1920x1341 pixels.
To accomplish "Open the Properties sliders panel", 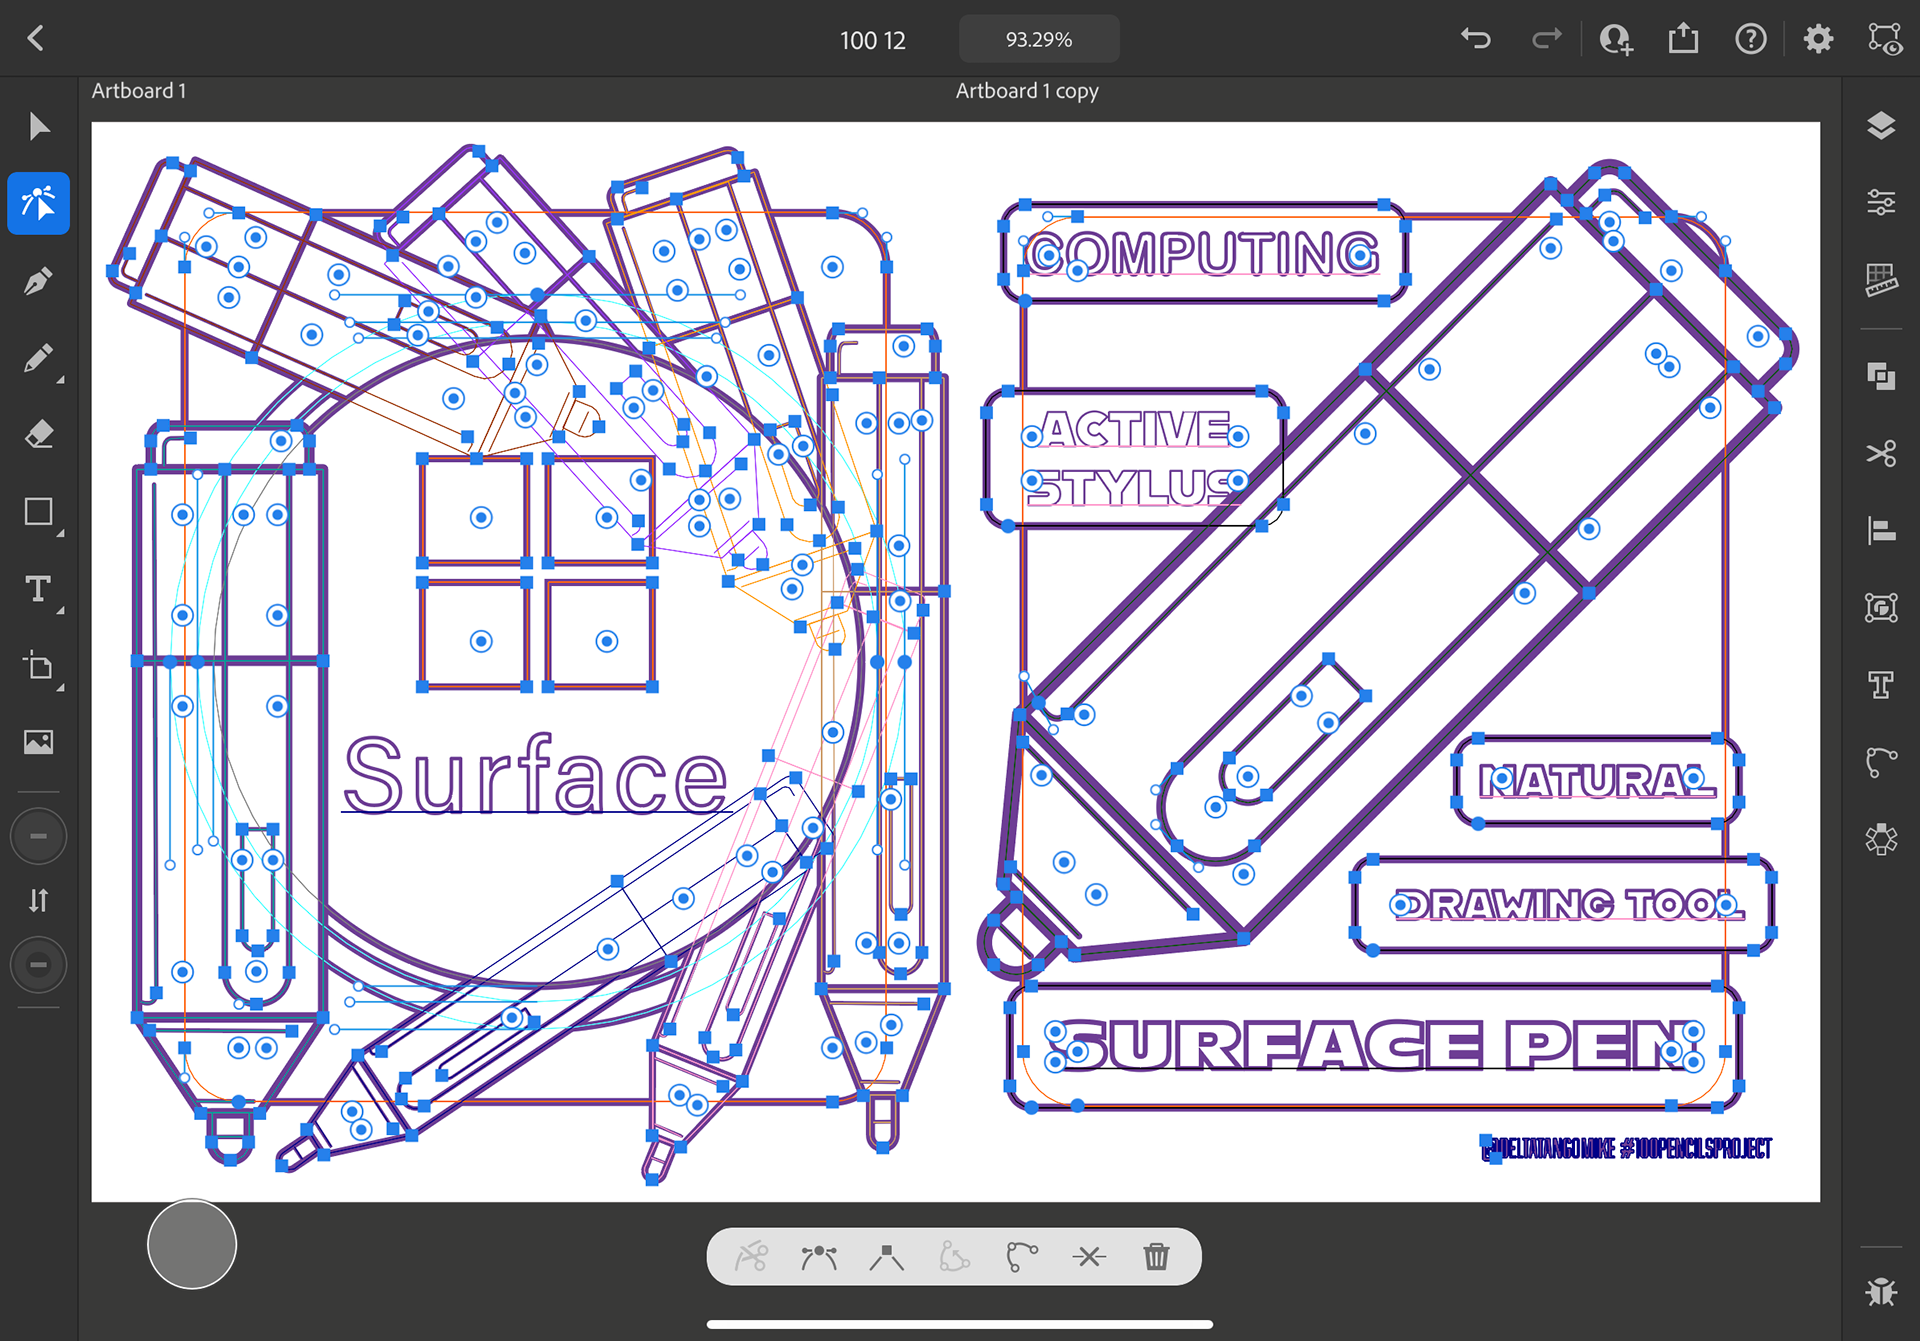I will [x=1881, y=203].
